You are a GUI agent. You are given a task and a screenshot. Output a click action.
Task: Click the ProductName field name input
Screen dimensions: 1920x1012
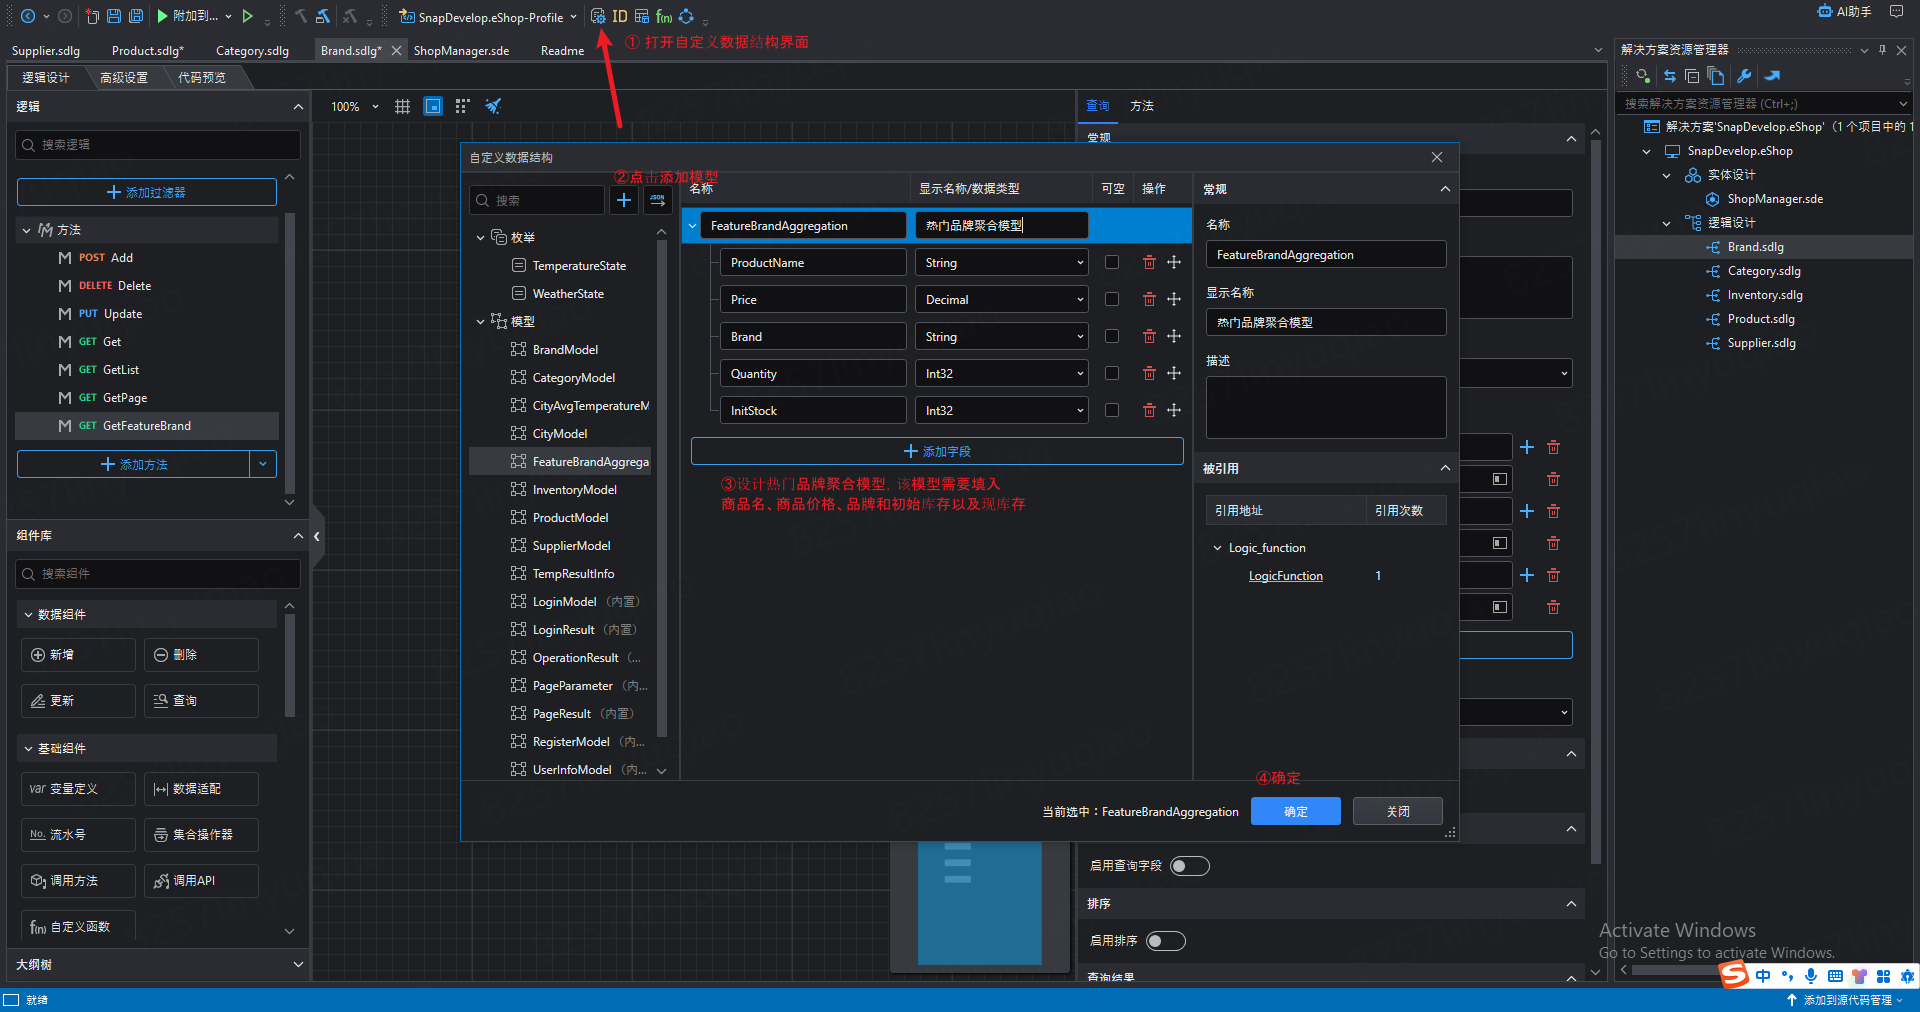(812, 263)
